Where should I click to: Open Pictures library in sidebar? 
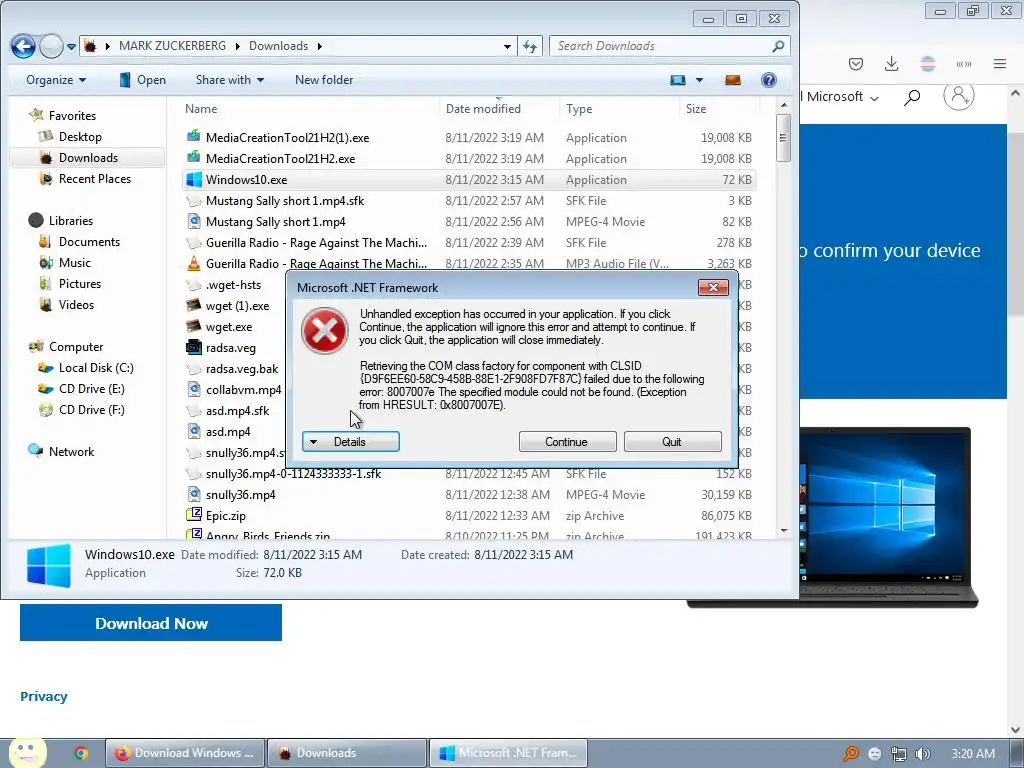point(70,283)
